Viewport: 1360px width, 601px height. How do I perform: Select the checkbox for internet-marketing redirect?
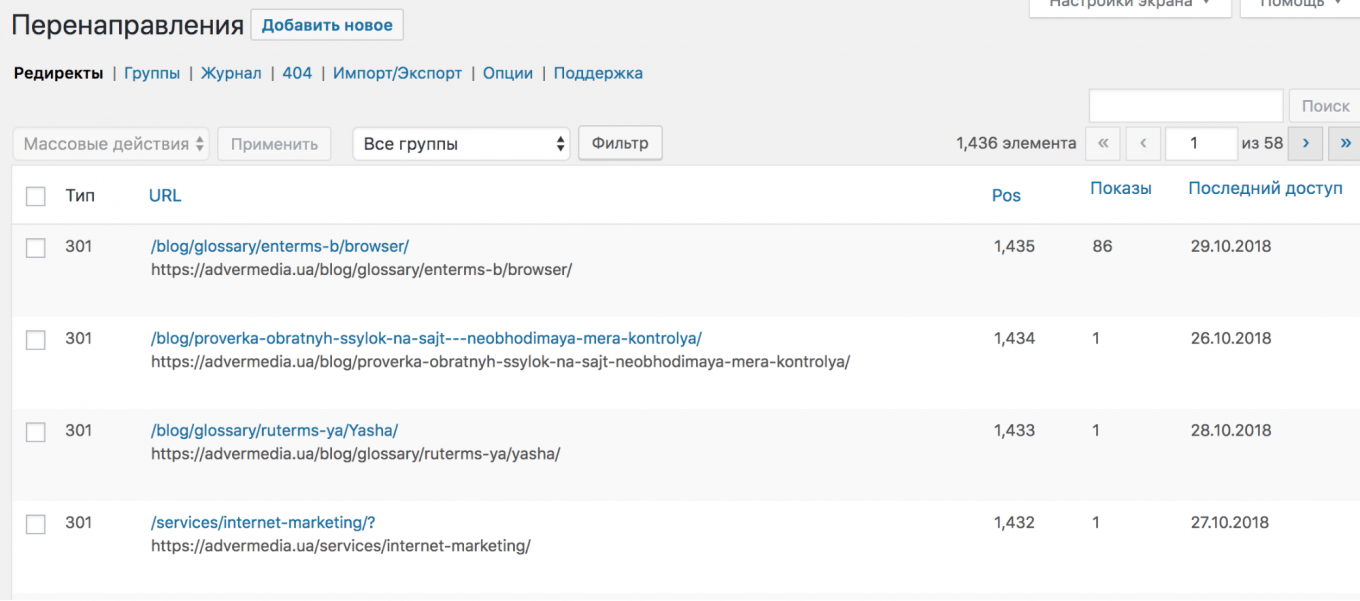click(x=36, y=524)
